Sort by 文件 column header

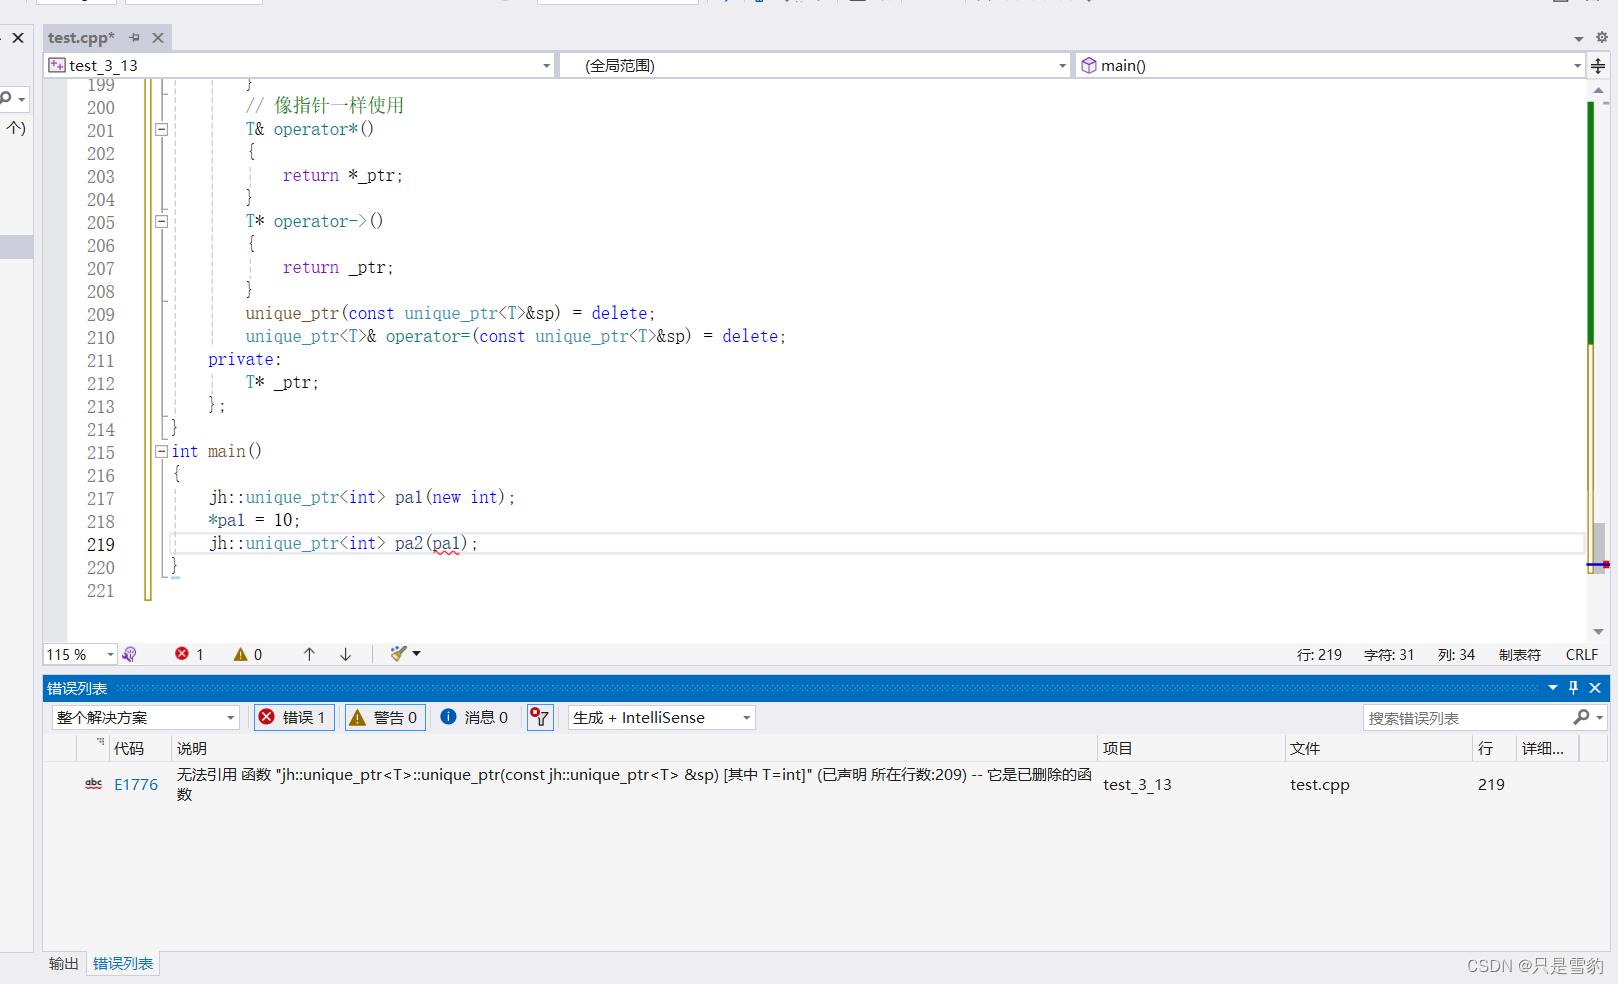point(1378,749)
